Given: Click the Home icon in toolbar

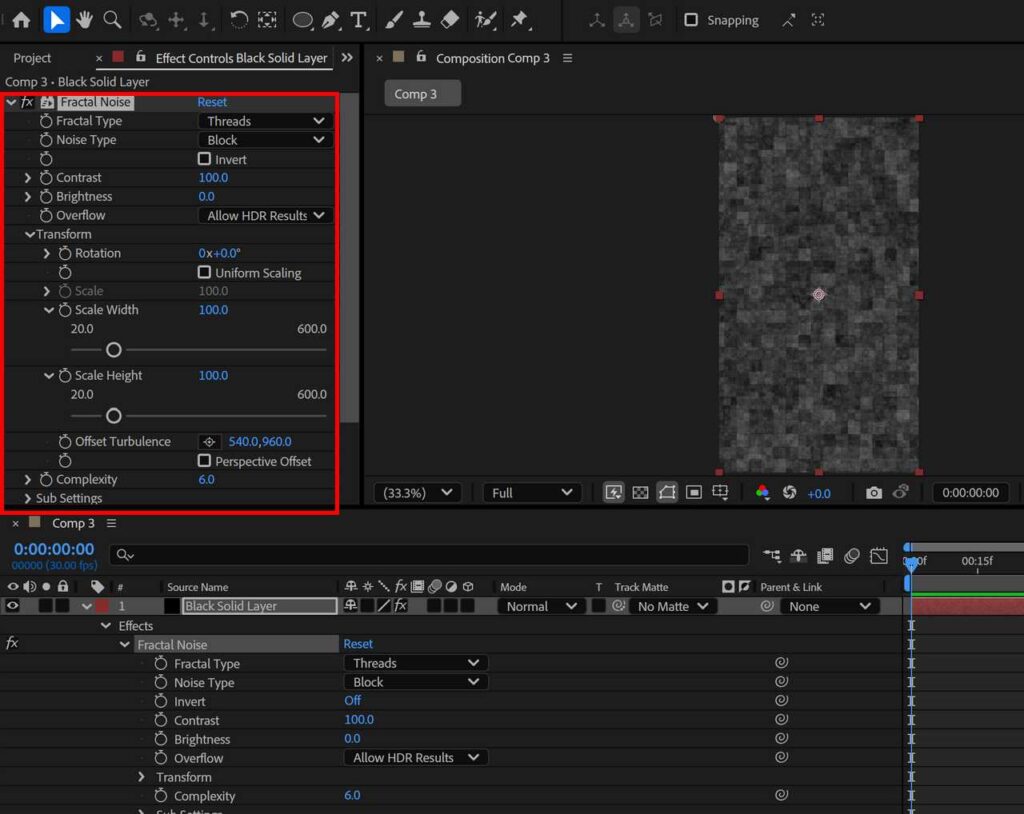Looking at the screenshot, I should pyautogui.click(x=21, y=20).
